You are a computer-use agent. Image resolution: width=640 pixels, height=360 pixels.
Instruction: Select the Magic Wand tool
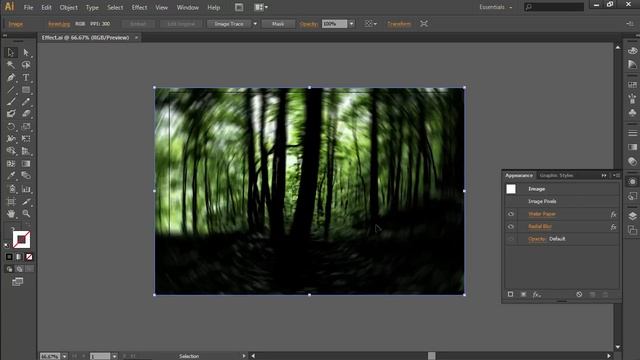click(11, 65)
